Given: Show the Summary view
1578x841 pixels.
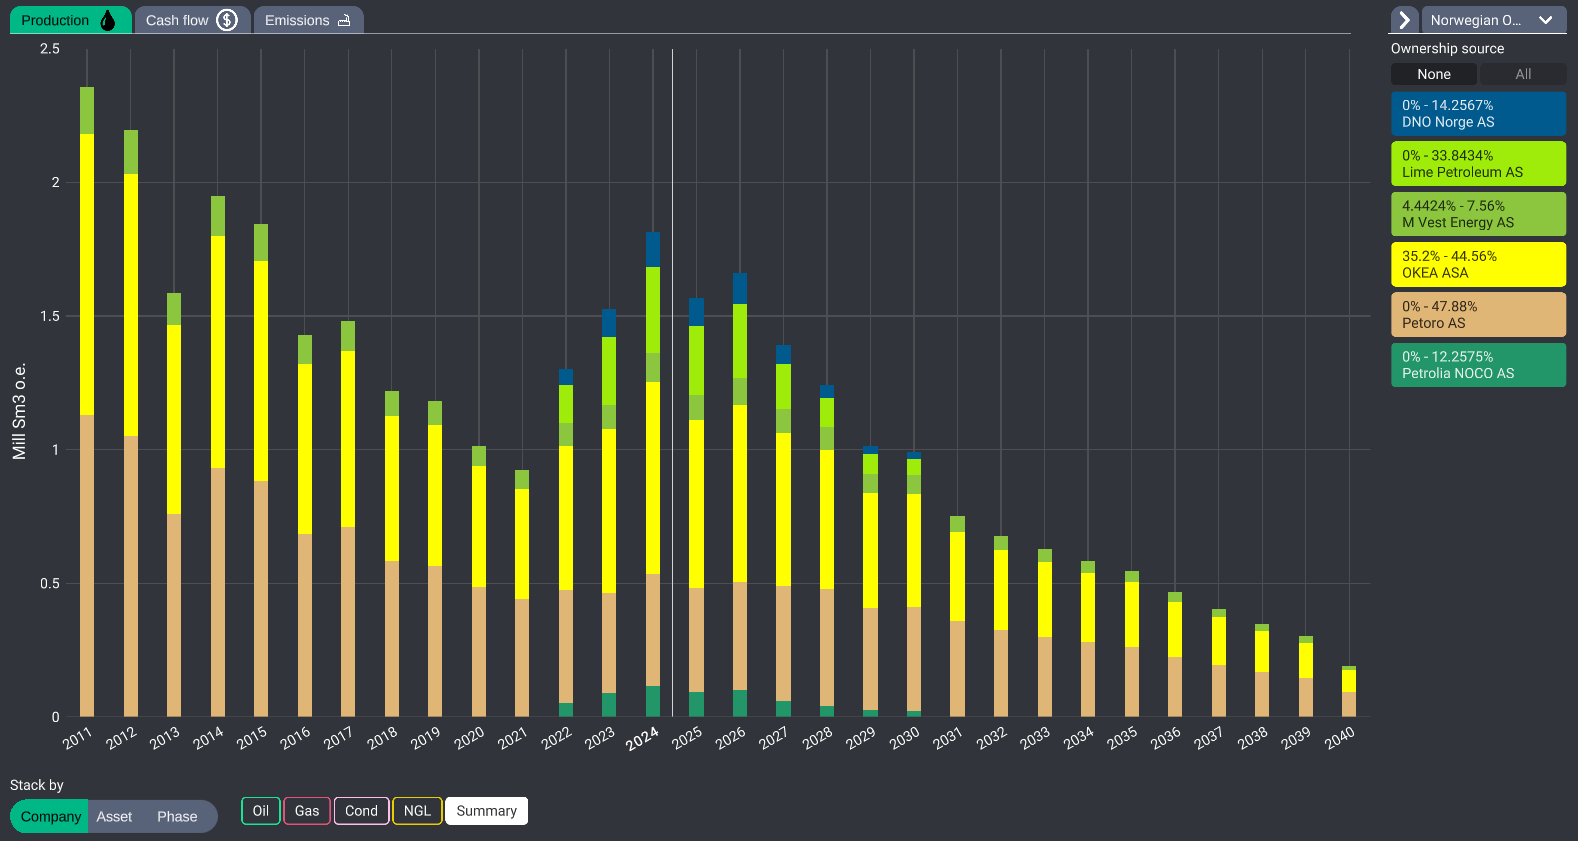Looking at the screenshot, I should pos(486,811).
